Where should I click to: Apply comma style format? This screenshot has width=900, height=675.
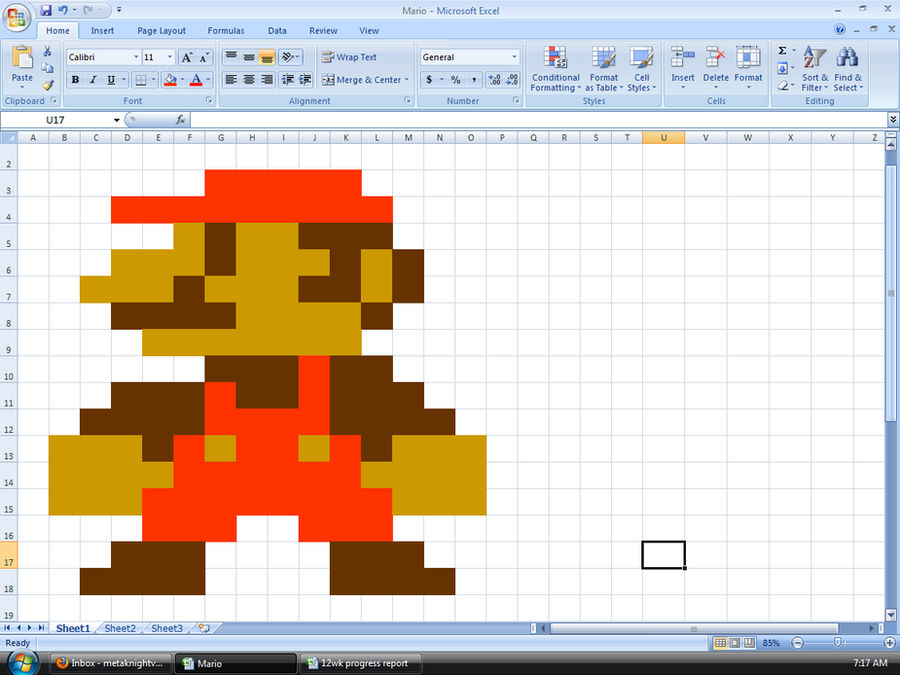[474, 80]
